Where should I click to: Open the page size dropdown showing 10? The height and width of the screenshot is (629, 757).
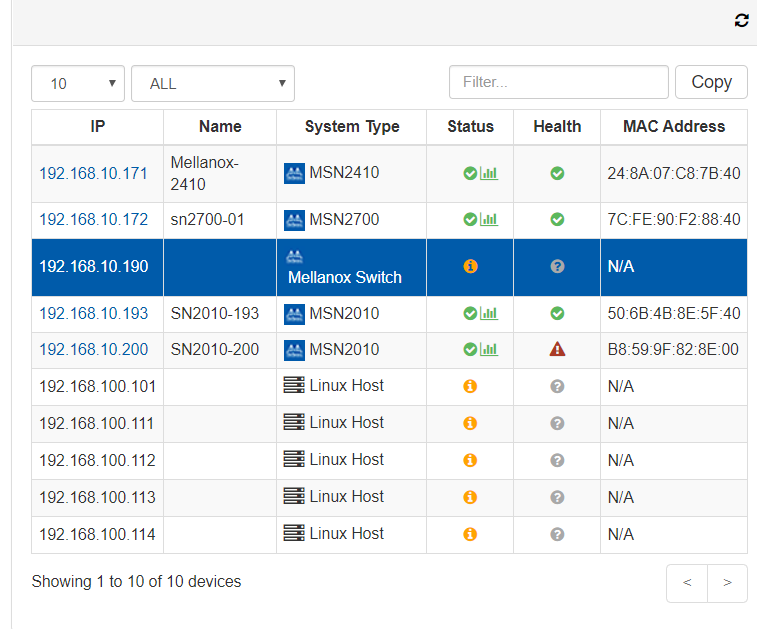click(x=78, y=84)
